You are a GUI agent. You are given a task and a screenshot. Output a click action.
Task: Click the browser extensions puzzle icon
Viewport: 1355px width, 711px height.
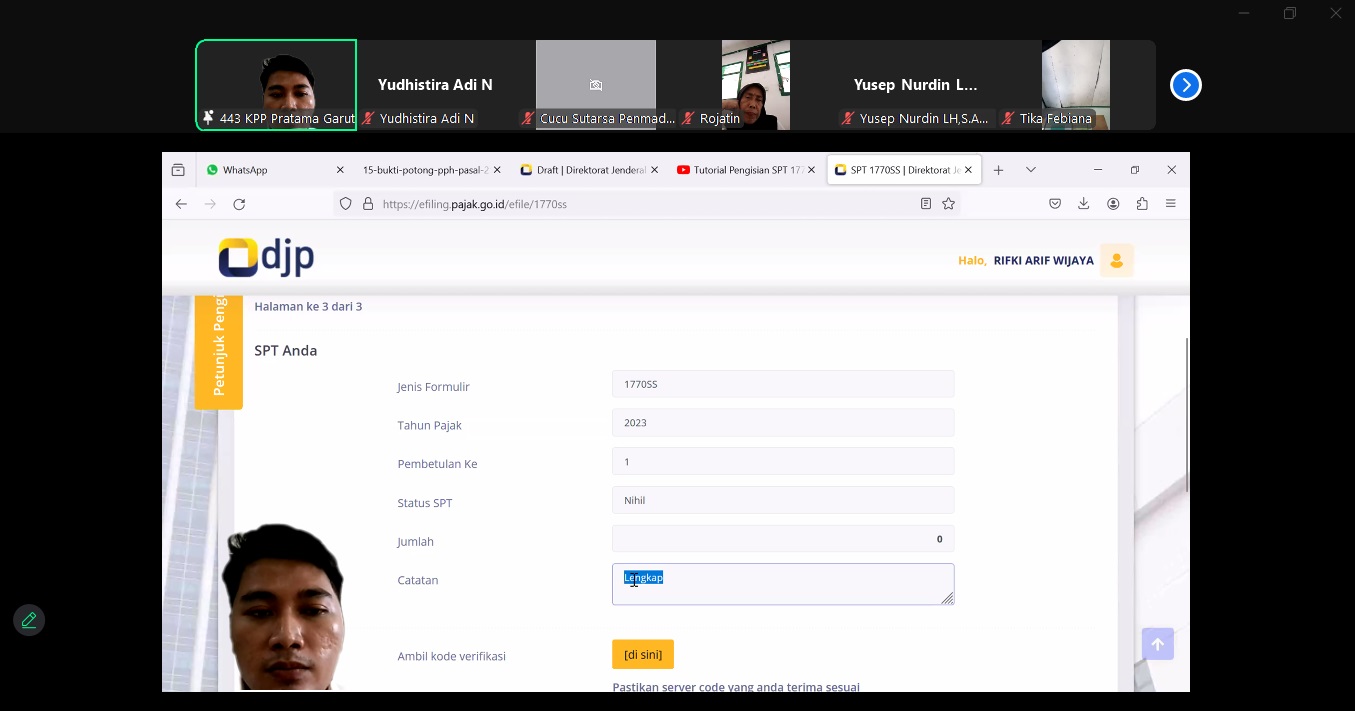click(1141, 204)
